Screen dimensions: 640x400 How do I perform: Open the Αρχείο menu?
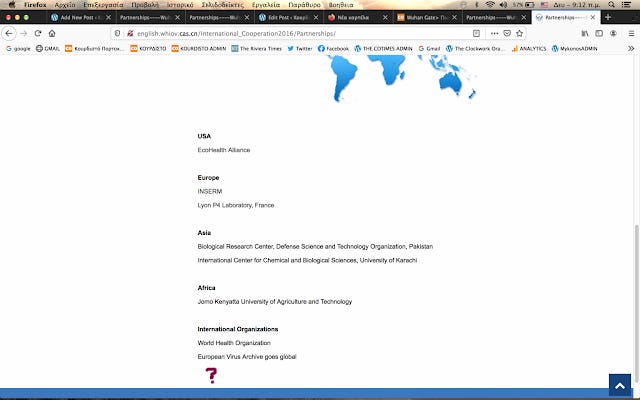(x=64, y=5)
